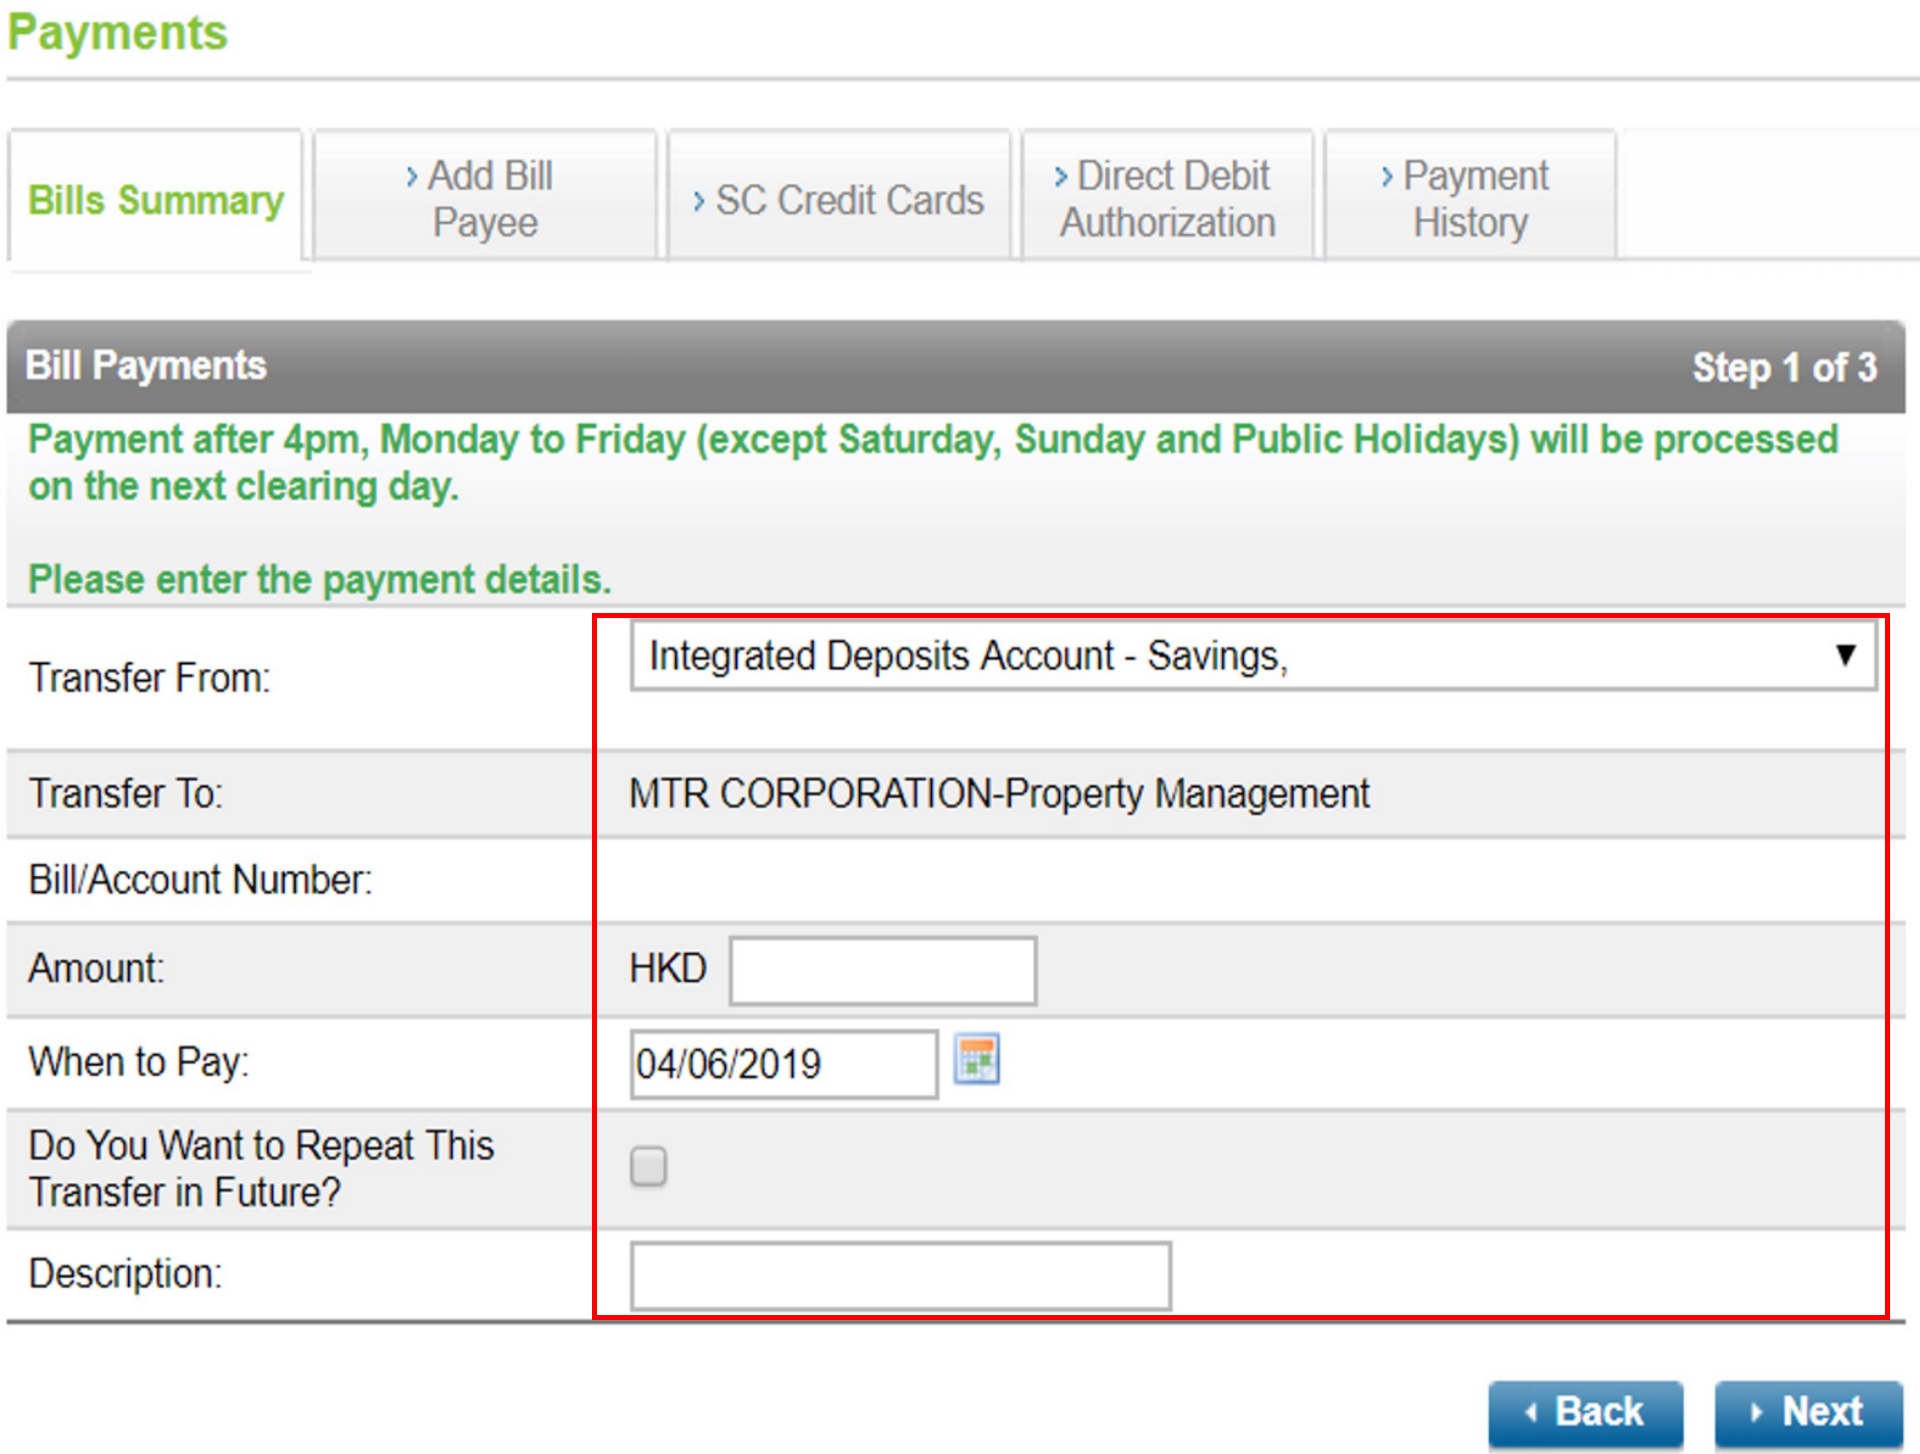Image resolution: width=1920 pixels, height=1454 pixels.
Task: Select the Bills Summary tab
Action: (x=154, y=198)
